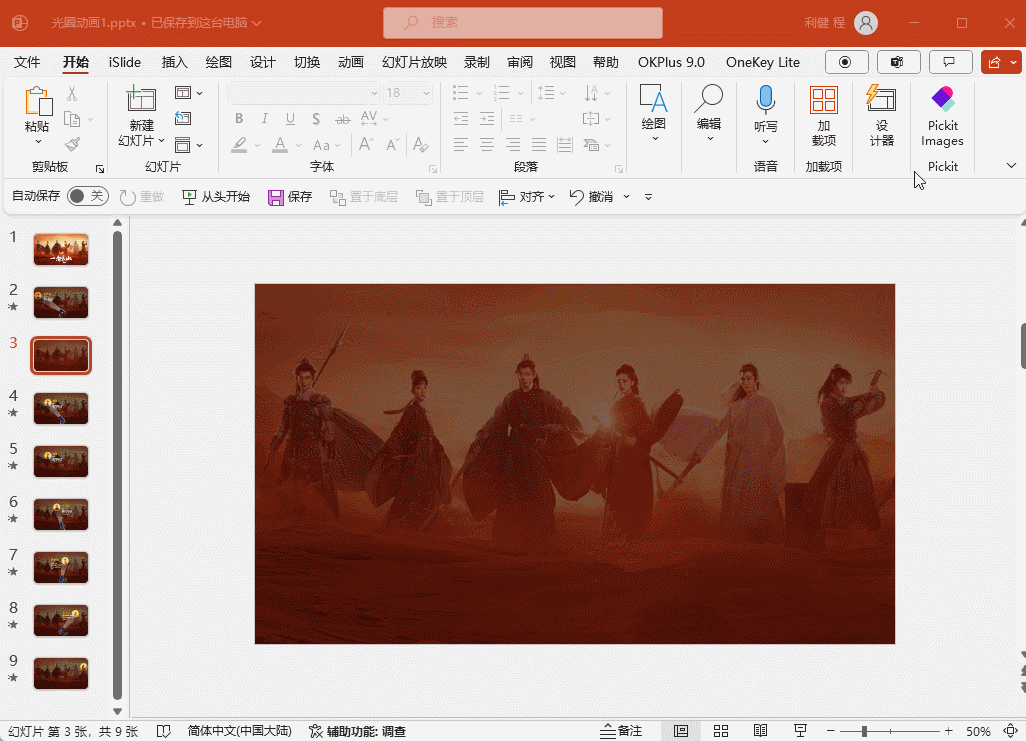Select slide 5 thumbnail
Image resolution: width=1026 pixels, height=741 pixels.
(61, 461)
